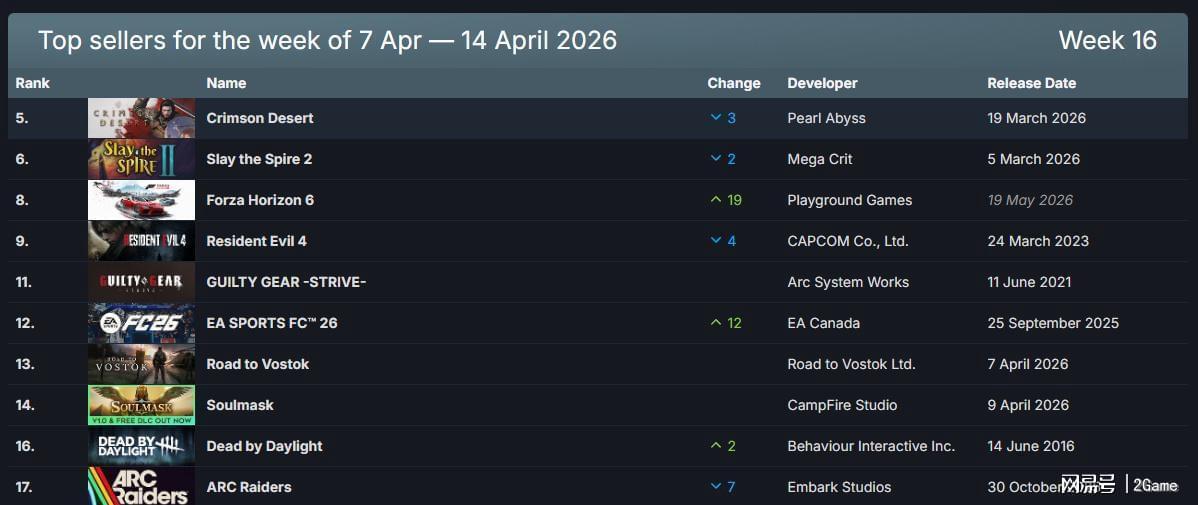Click the Mega Crit developer cell
Screen dimensions: 1198x505
point(820,159)
